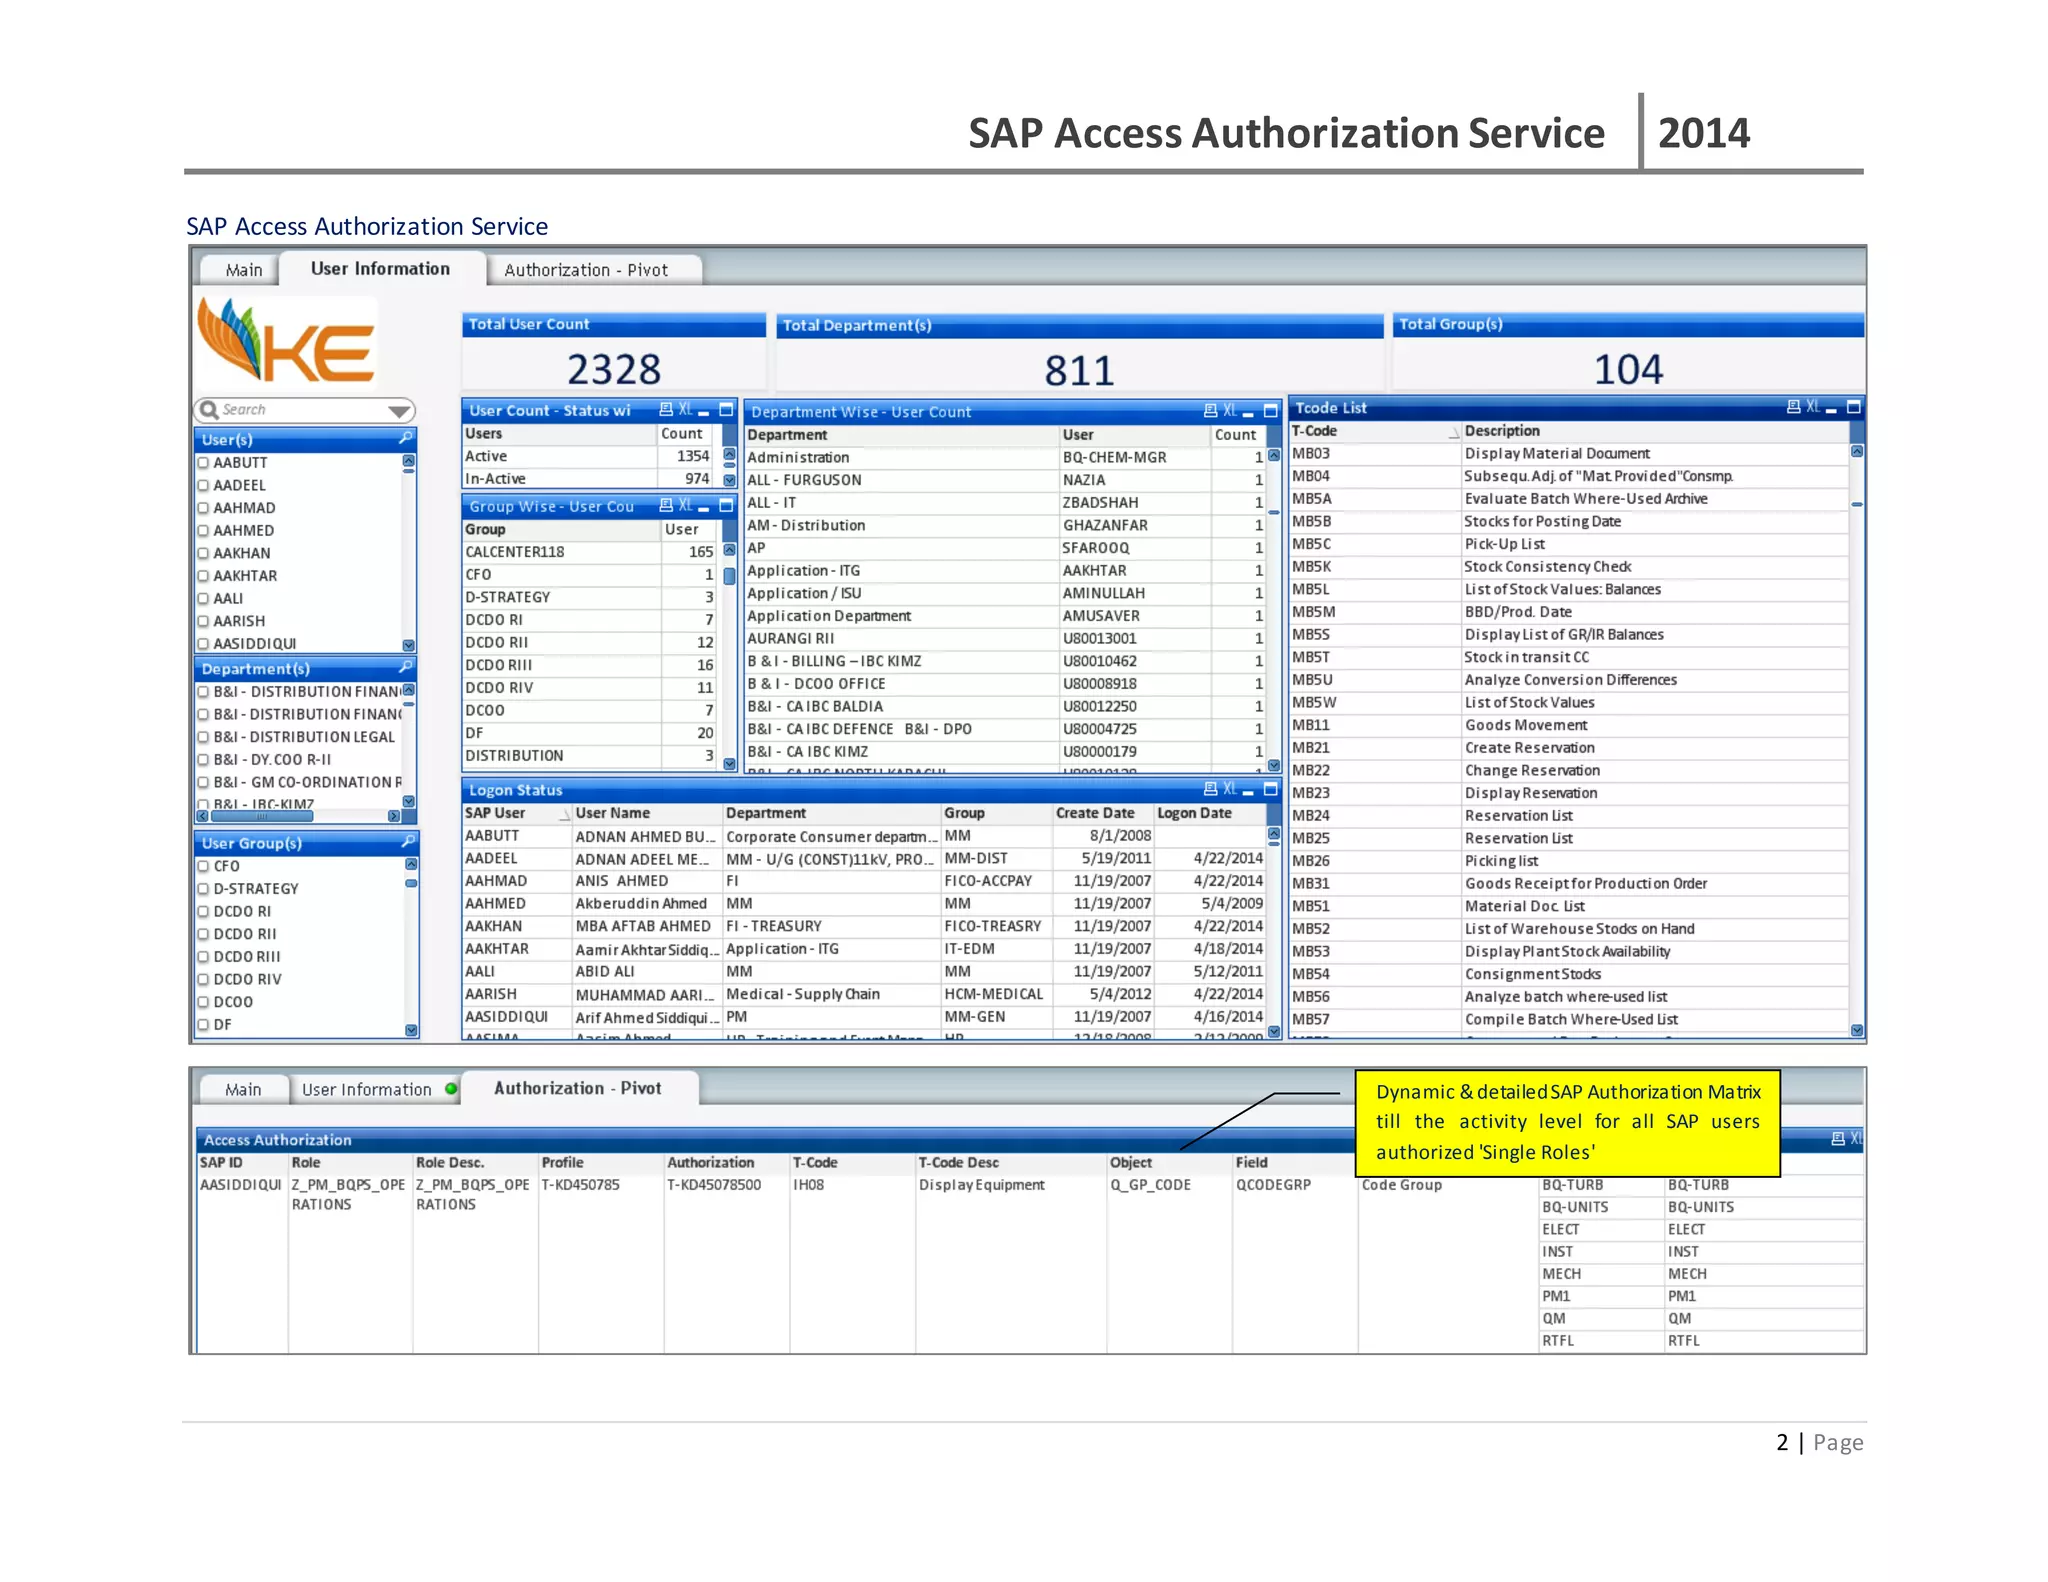Click the MB03 T-Code entry
The image size is (2048, 1582).
[1311, 454]
